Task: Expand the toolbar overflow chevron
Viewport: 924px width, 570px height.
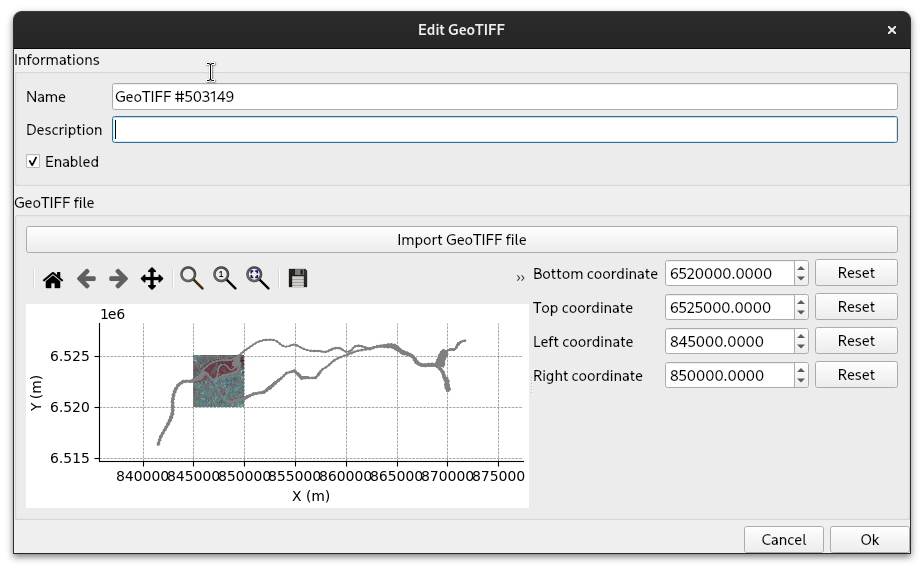Action: click(520, 278)
